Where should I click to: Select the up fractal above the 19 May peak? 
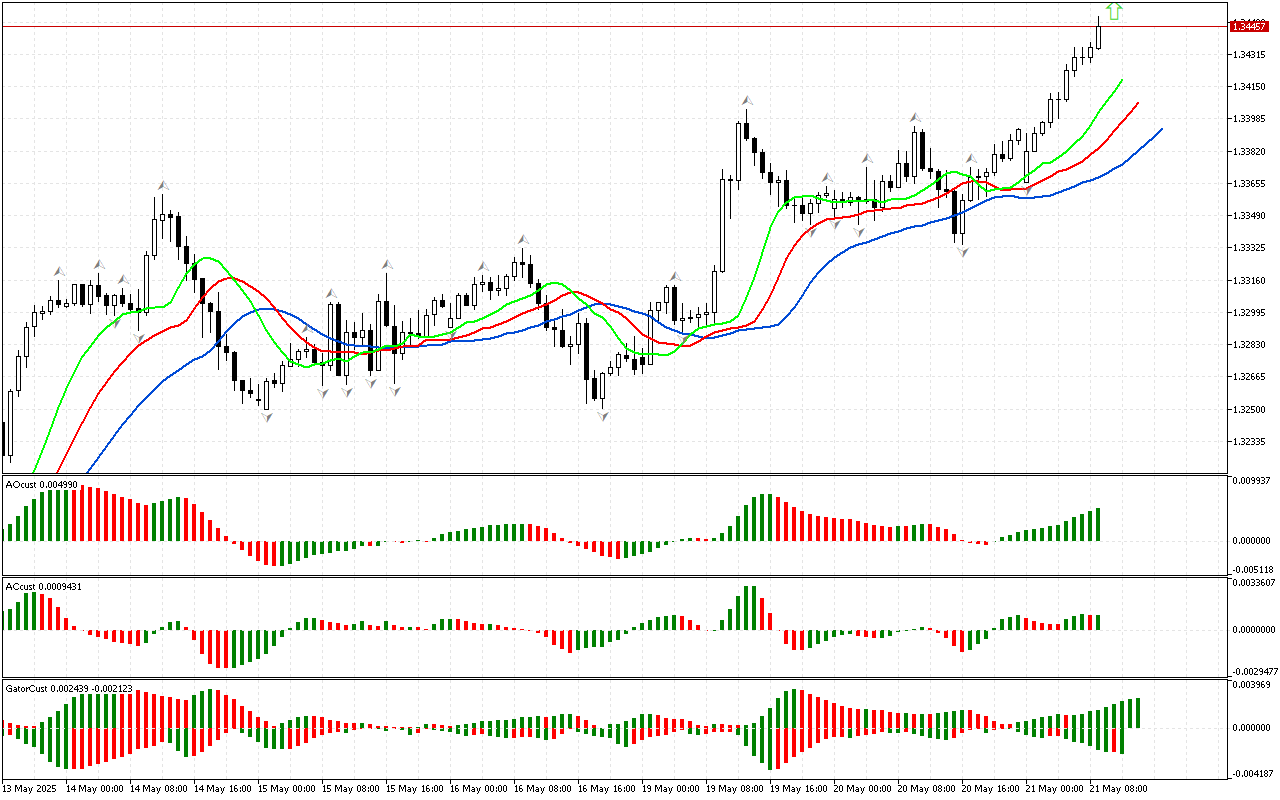[x=746, y=102]
